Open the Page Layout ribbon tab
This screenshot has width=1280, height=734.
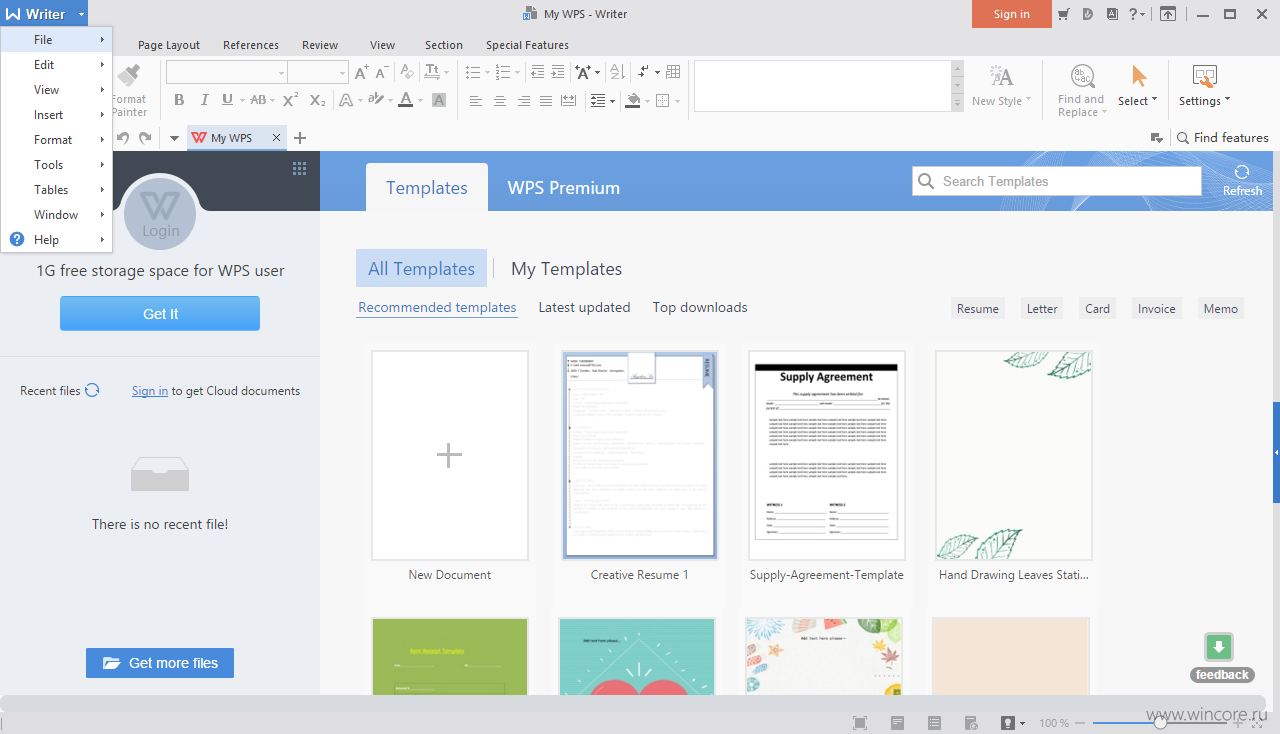169,45
